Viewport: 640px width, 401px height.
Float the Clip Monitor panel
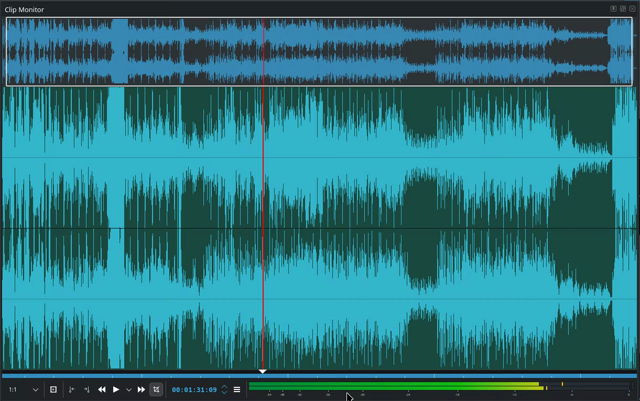click(x=613, y=8)
